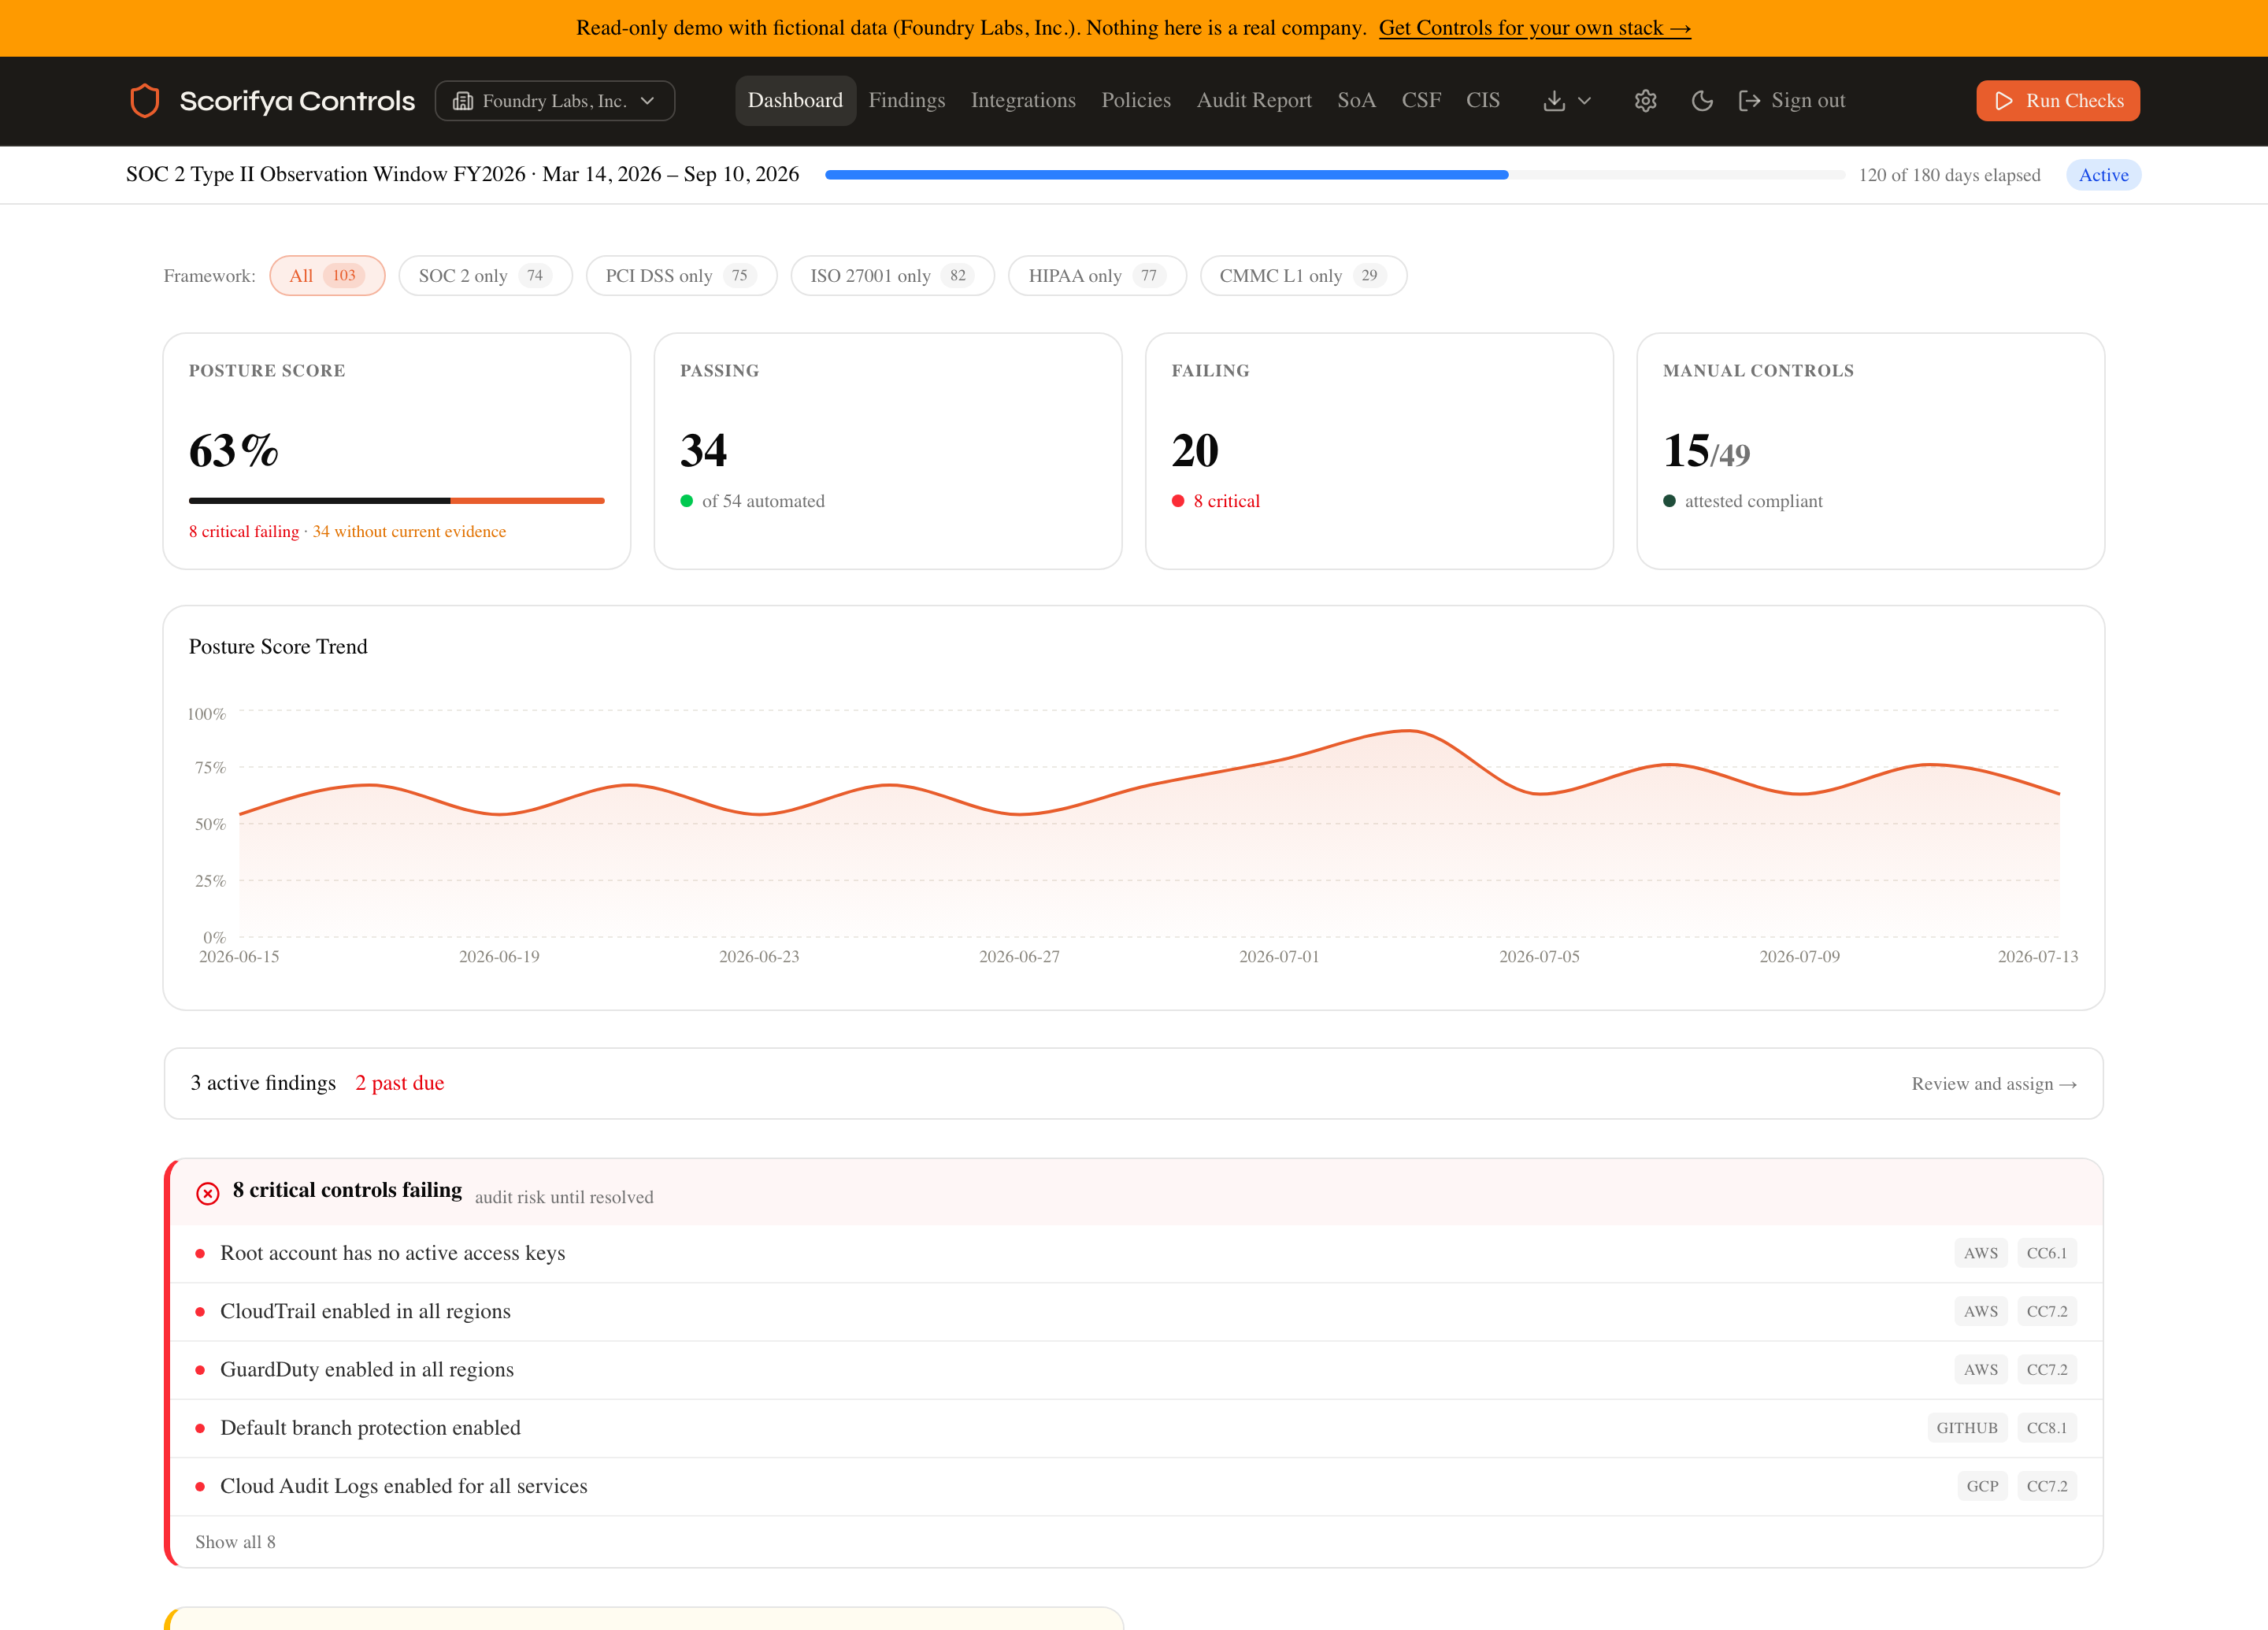Open settings via the gear icon

pyautogui.click(x=1646, y=101)
